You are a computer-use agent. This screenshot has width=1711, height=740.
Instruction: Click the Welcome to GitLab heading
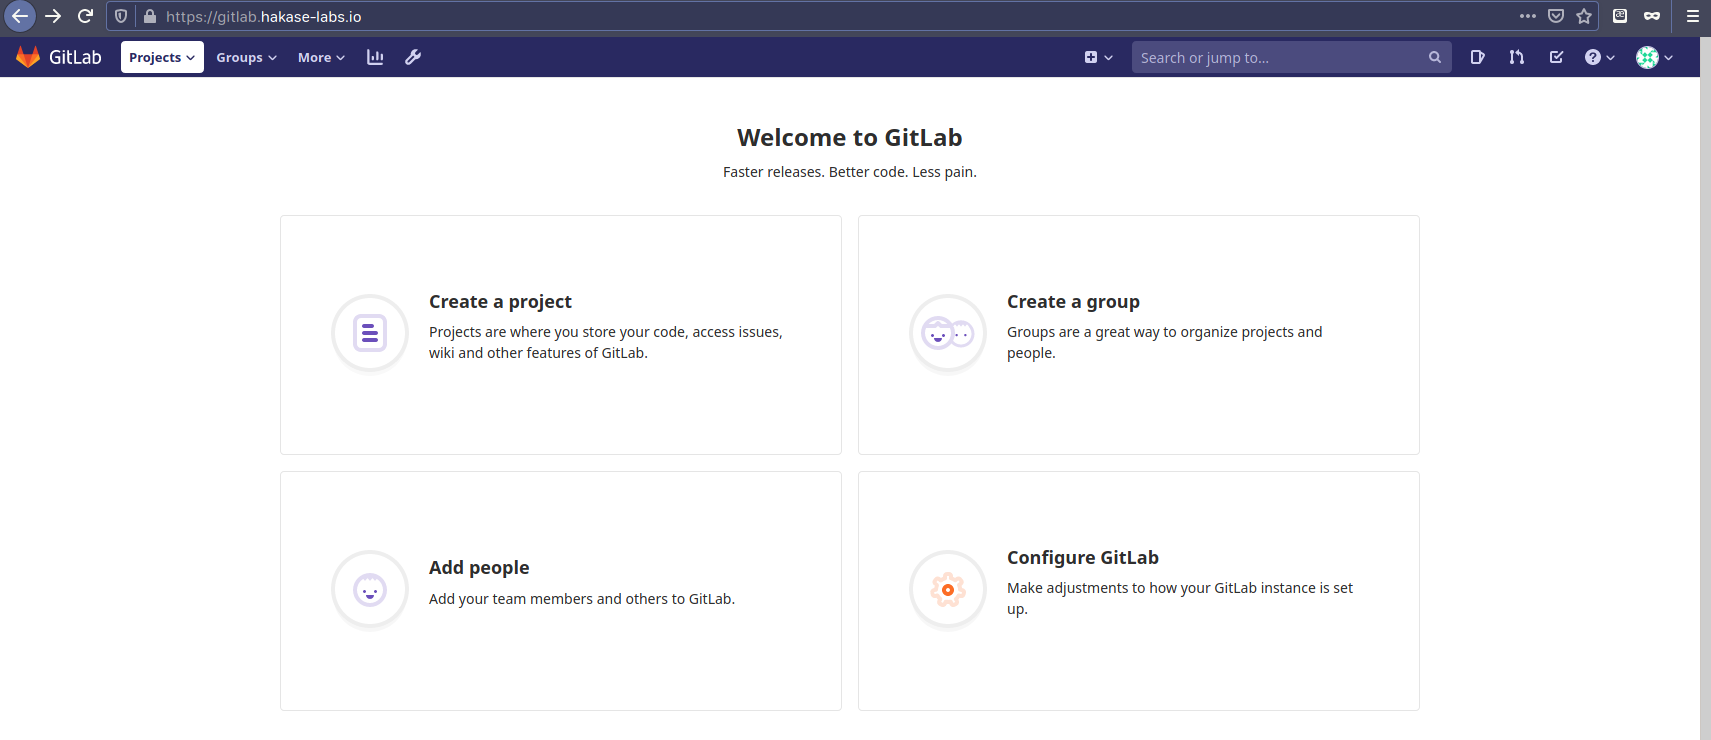850,138
